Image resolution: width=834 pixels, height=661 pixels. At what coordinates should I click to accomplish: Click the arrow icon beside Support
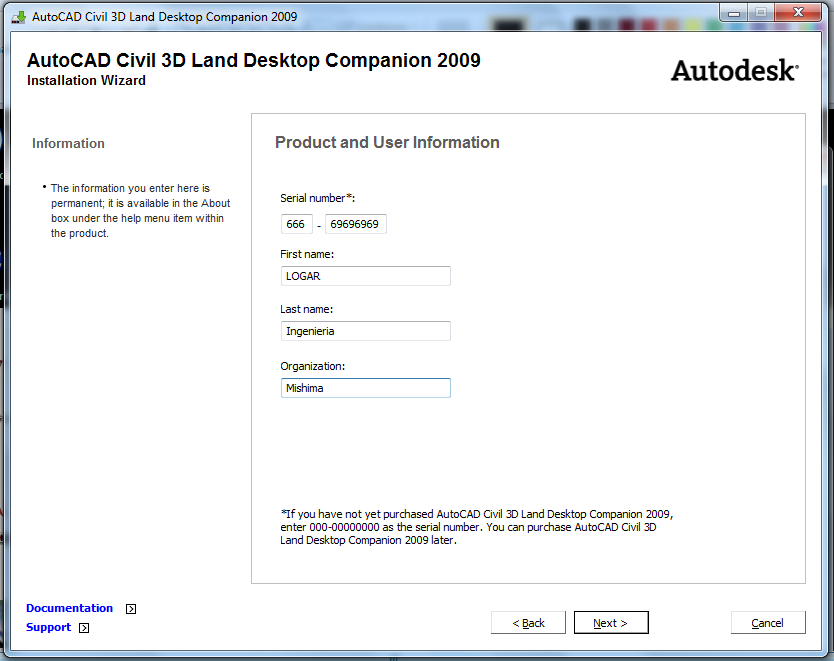[84, 628]
